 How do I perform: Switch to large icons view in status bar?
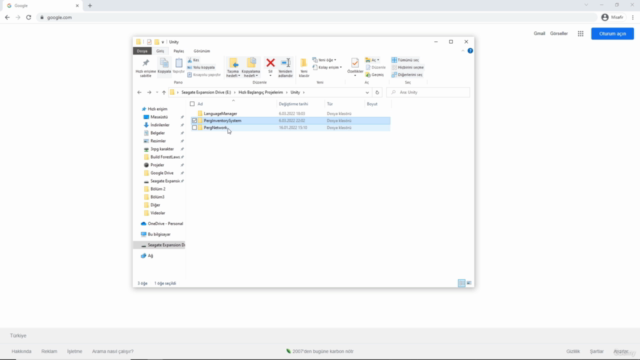pyautogui.click(x=469, y=283)
